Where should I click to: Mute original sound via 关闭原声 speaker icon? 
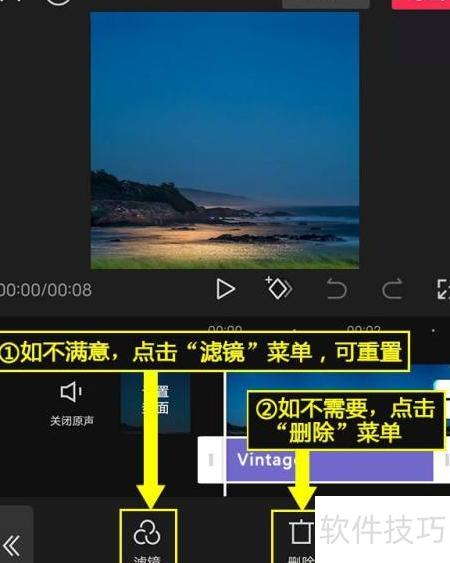[71, 392]
